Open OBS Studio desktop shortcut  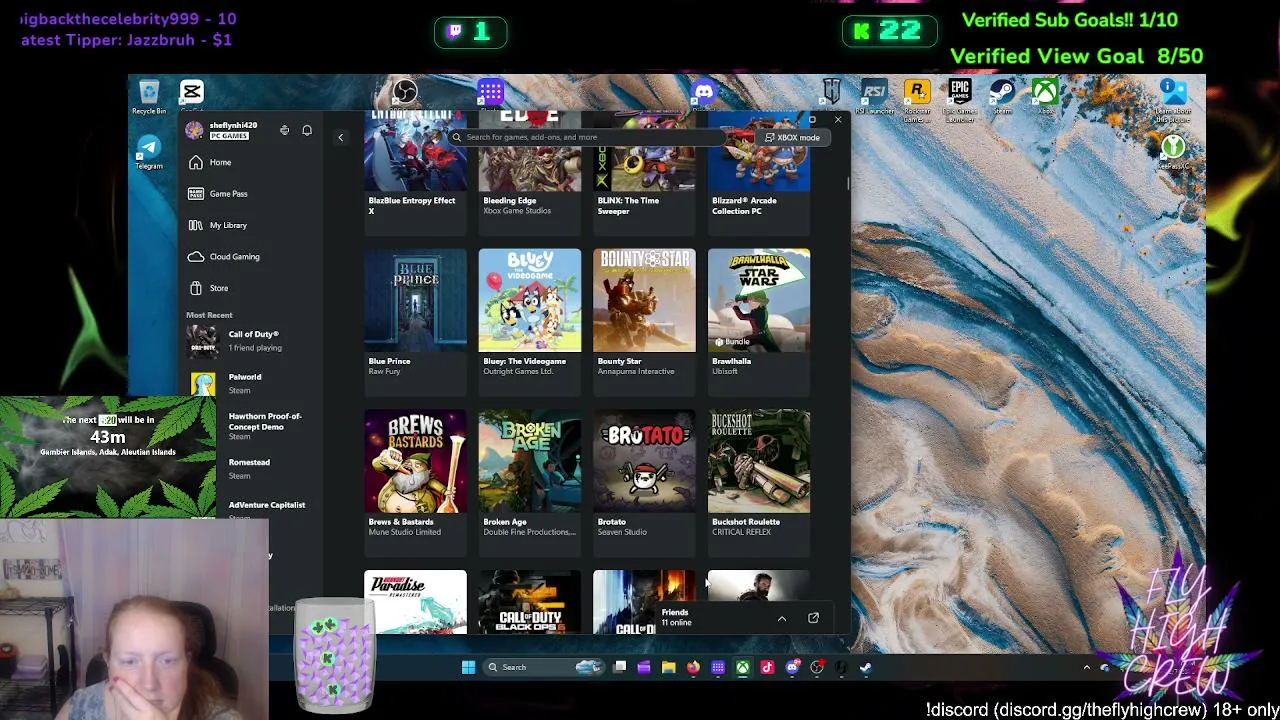click(x=405, y=93)
